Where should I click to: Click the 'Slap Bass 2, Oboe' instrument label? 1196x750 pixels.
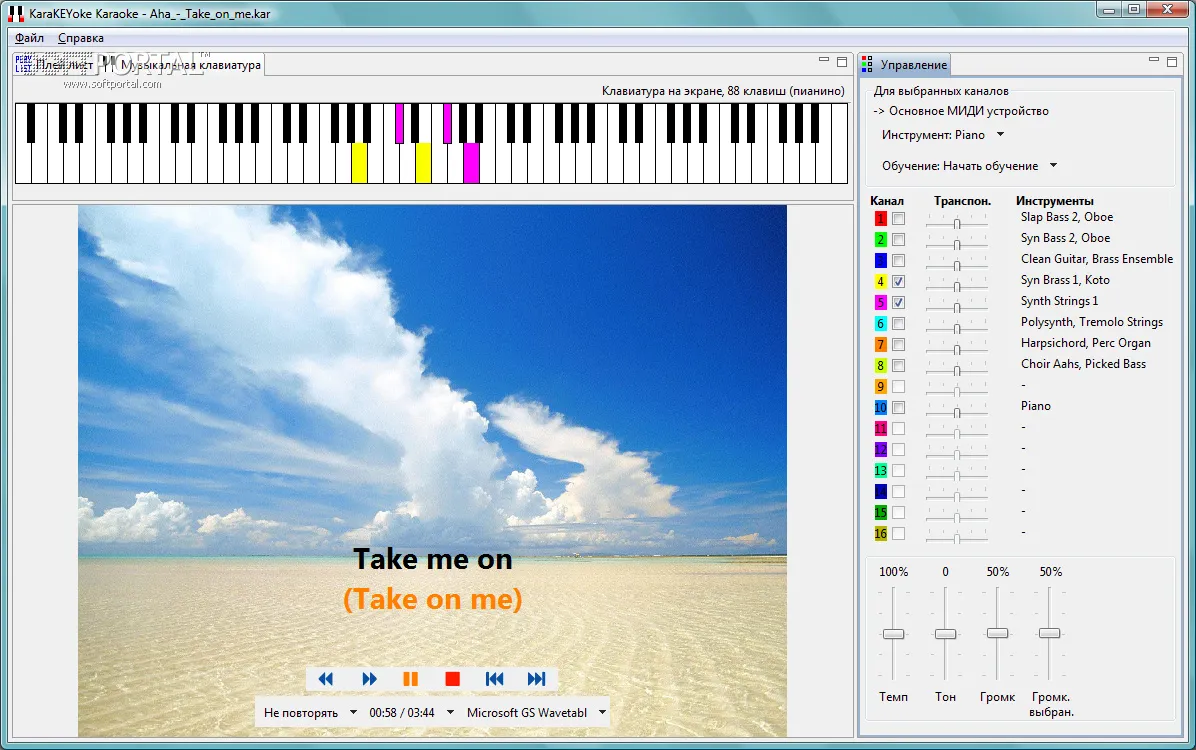(x=1067, y=217)
